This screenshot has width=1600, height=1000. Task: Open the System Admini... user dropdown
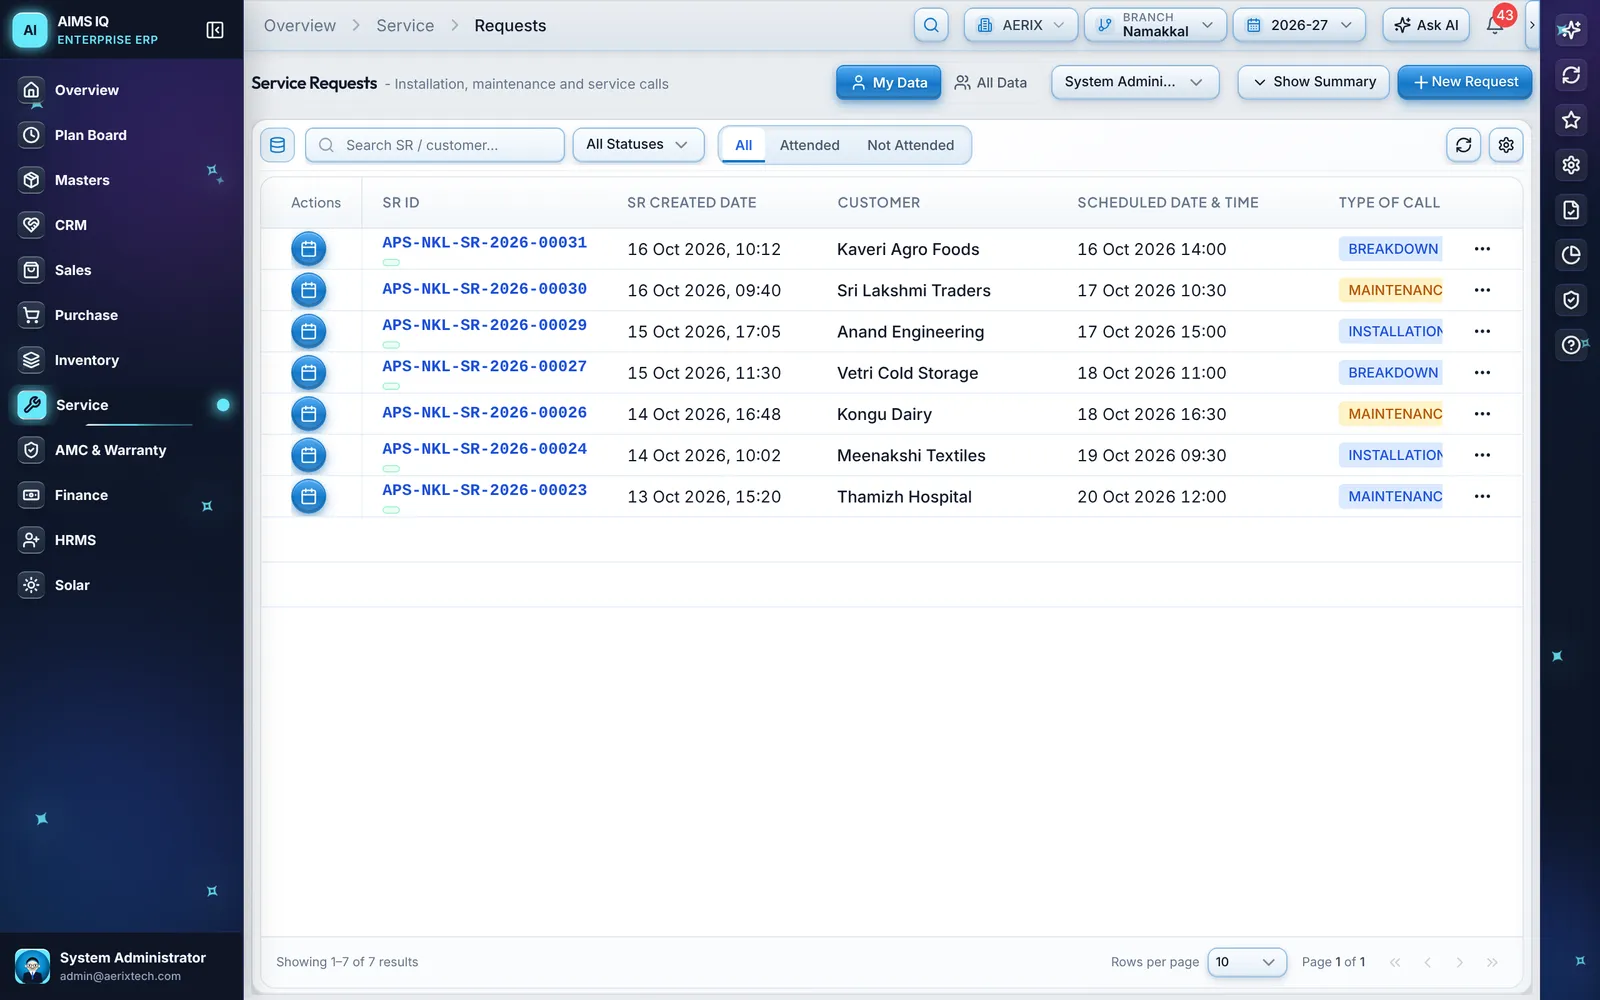[x=1135, y=82]
